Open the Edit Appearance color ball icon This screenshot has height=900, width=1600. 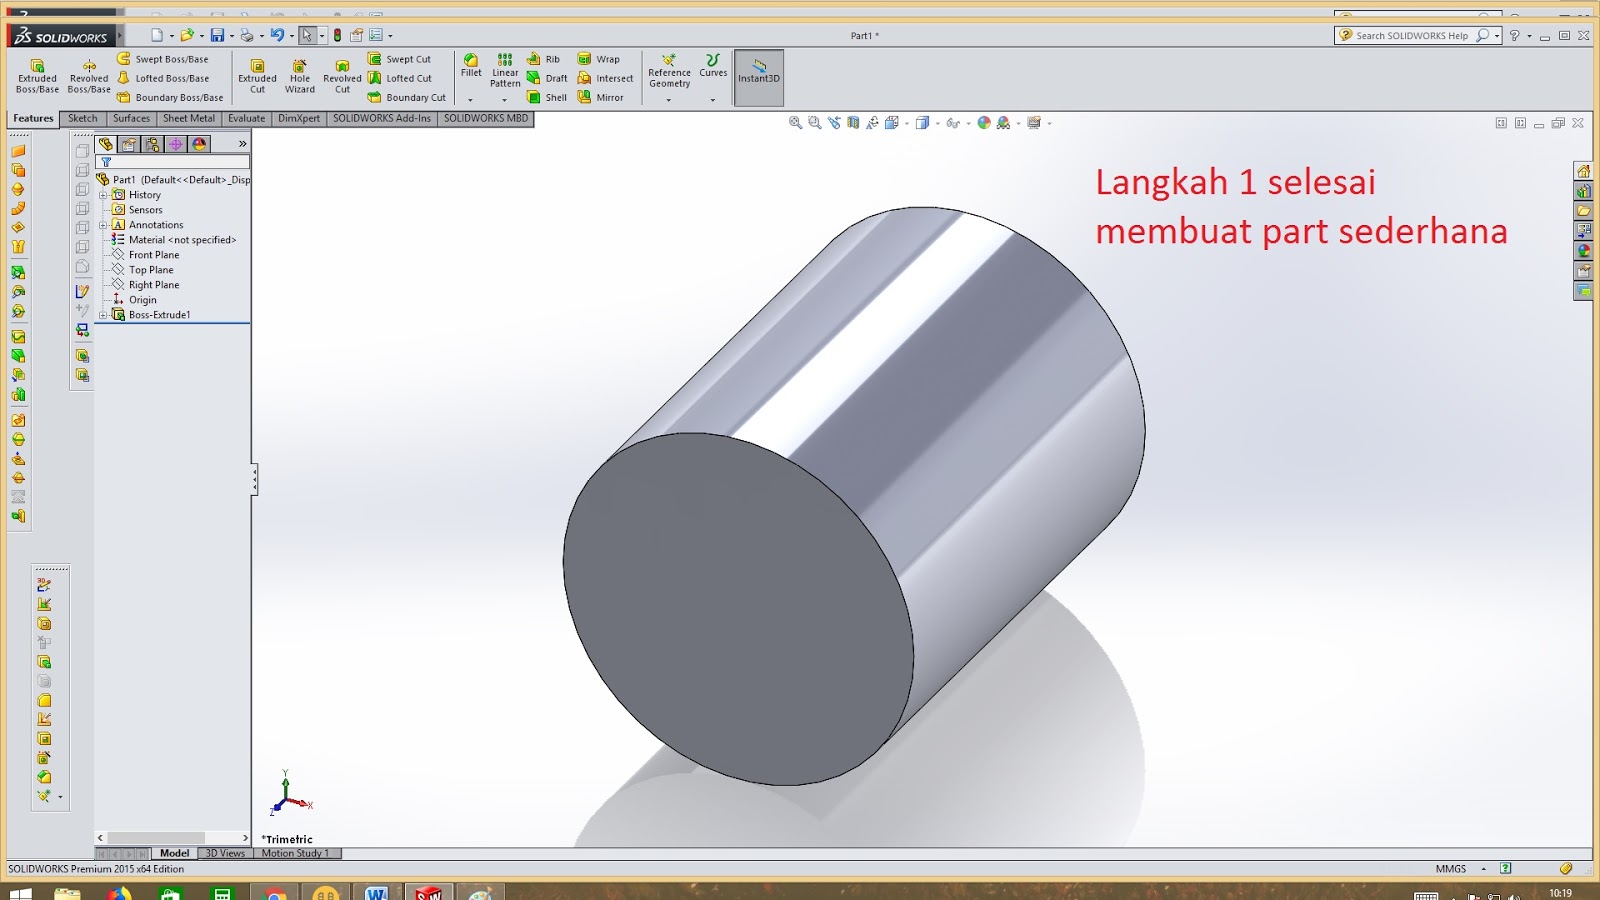tap(983, 122)
